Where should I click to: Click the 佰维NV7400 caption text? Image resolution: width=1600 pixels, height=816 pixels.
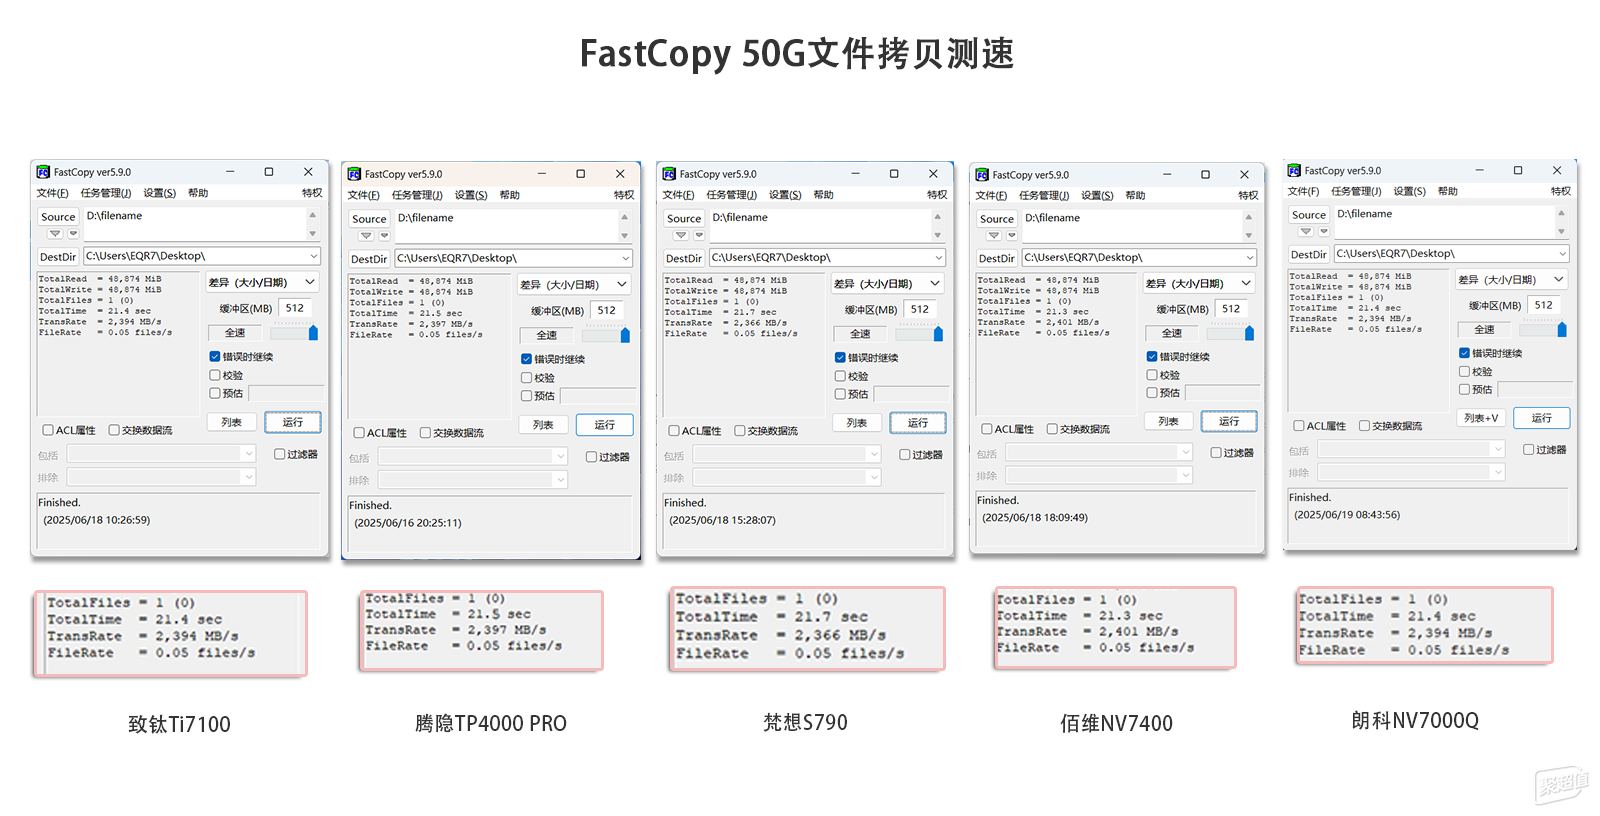pyautogui.click(x=1116, y=723)
